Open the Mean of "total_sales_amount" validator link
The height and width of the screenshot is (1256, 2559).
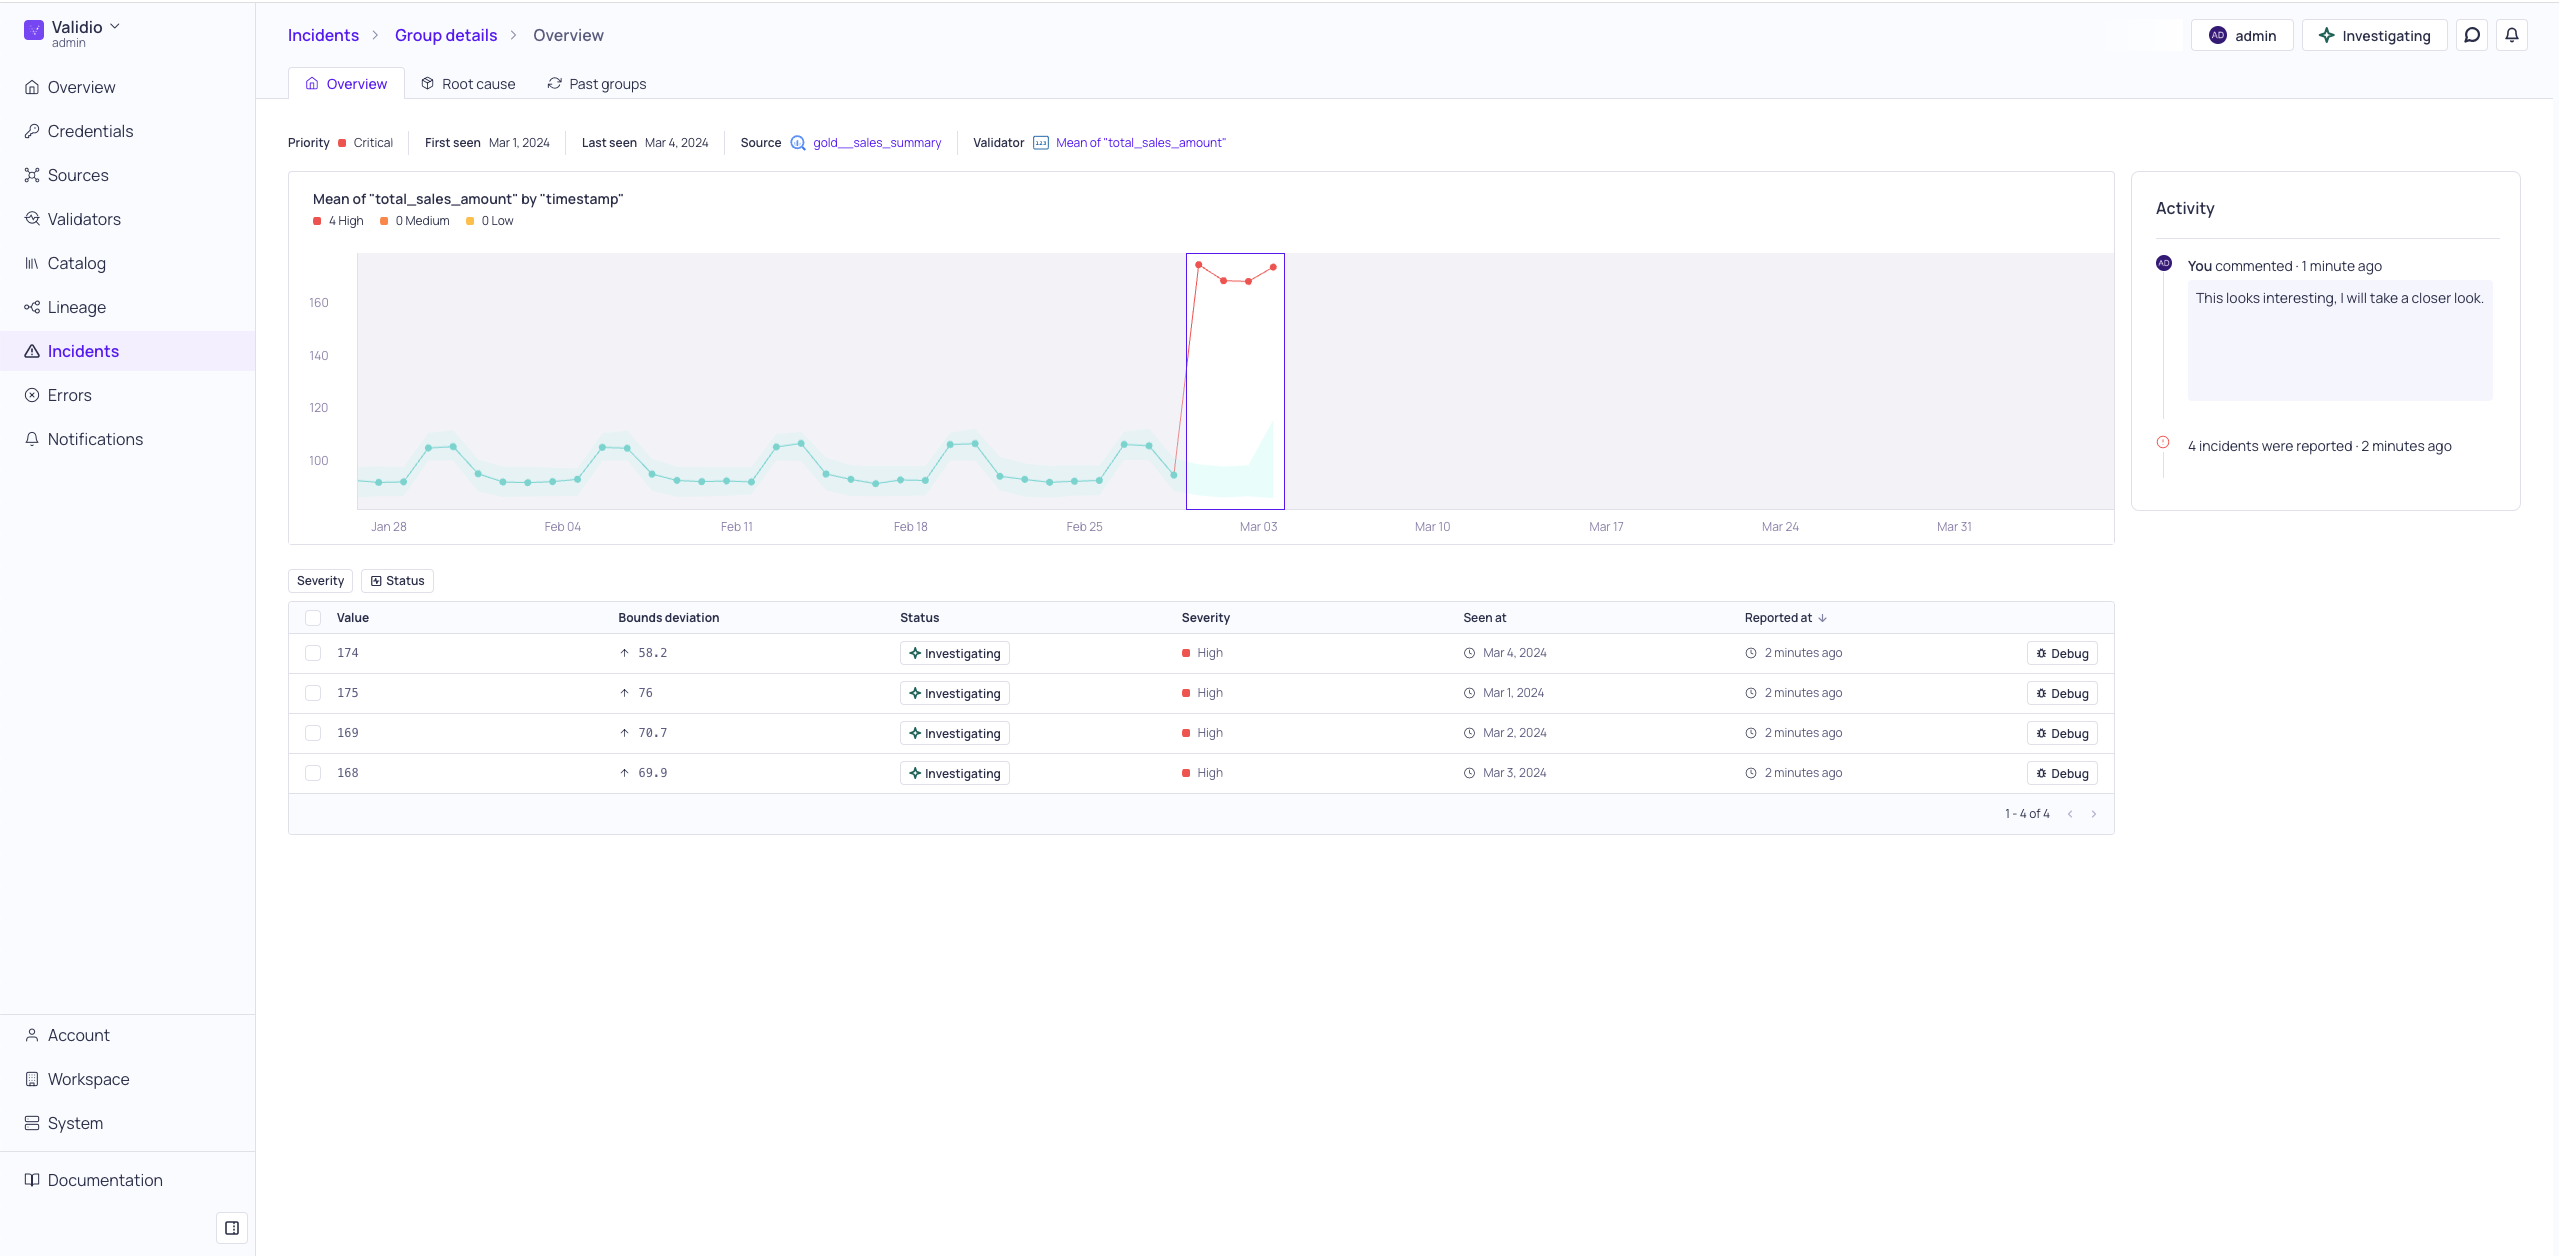1140,143
